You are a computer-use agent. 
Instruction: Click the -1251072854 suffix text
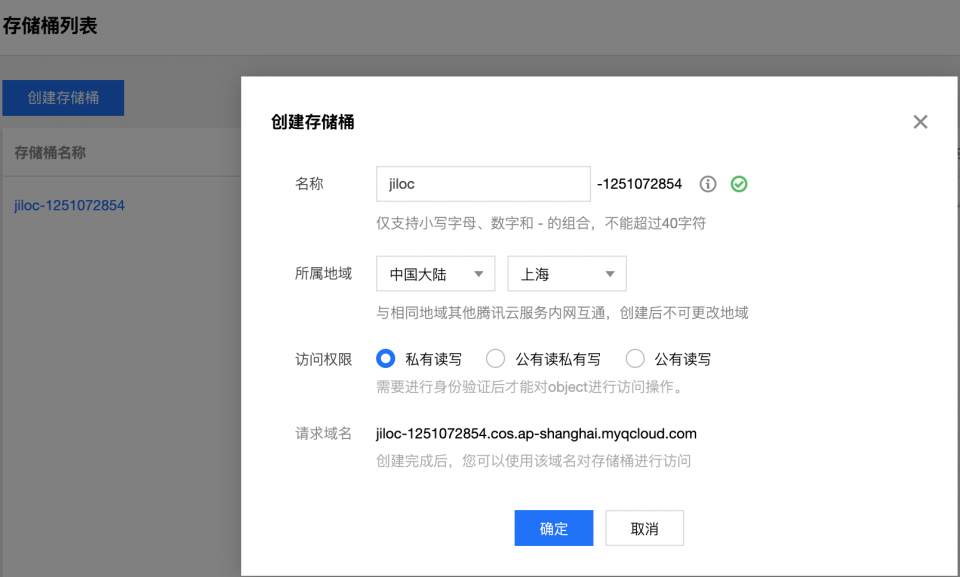pos(639,184)
